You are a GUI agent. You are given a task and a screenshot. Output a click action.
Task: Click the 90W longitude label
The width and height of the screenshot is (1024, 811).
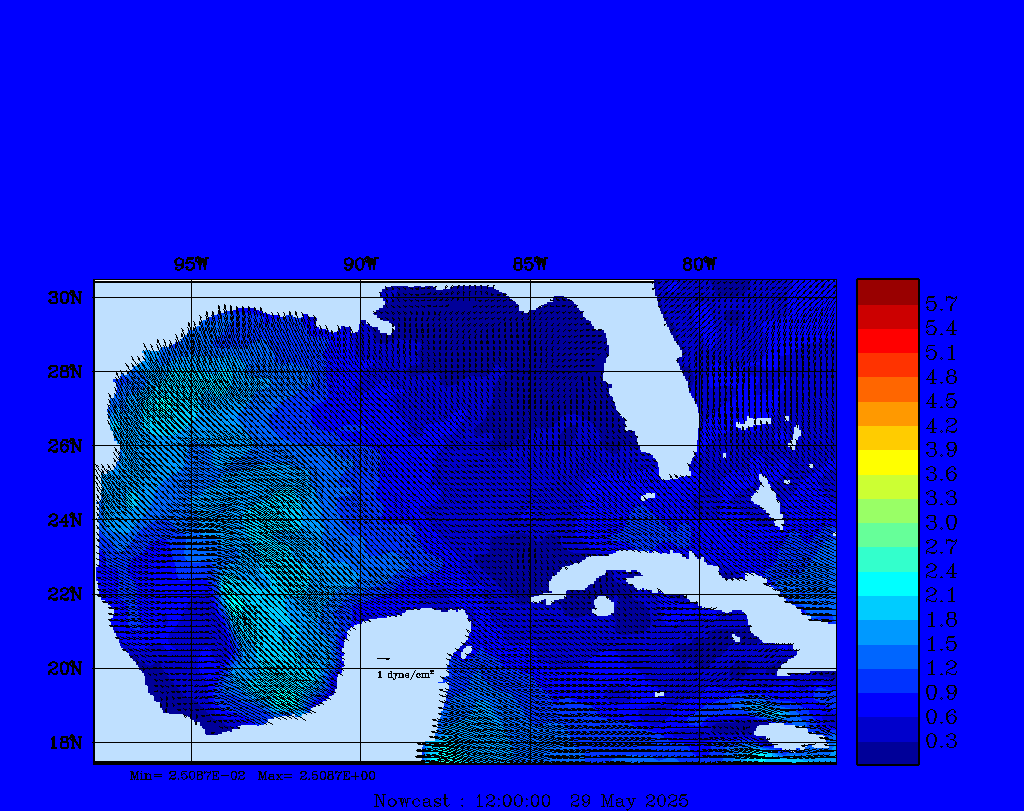click(360, 264)
